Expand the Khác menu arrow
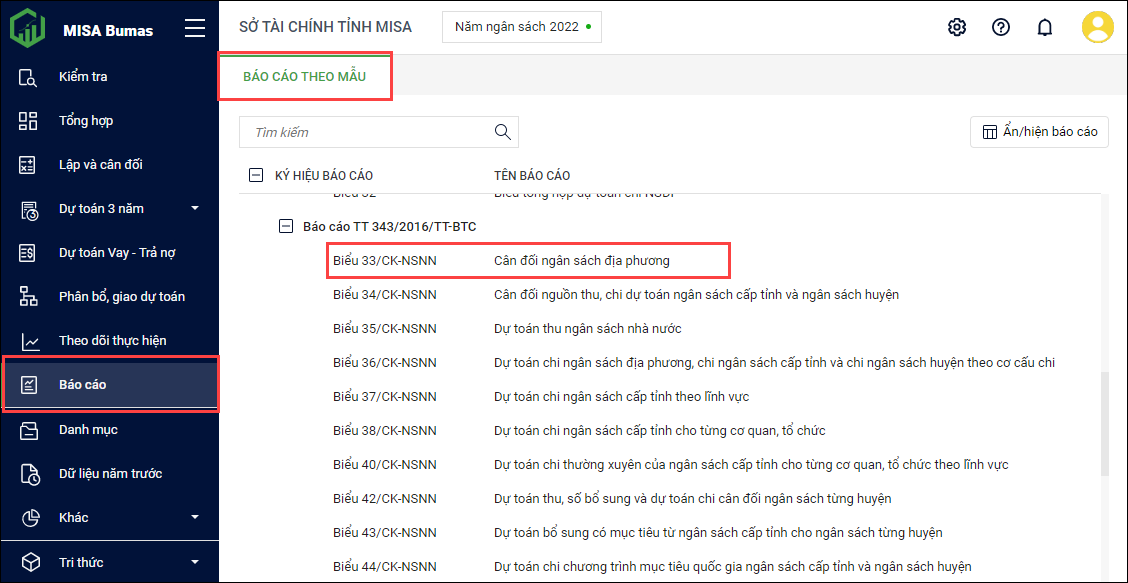Screen dimensions: 1128x583 pyautogui.click(x=195, y=518)
